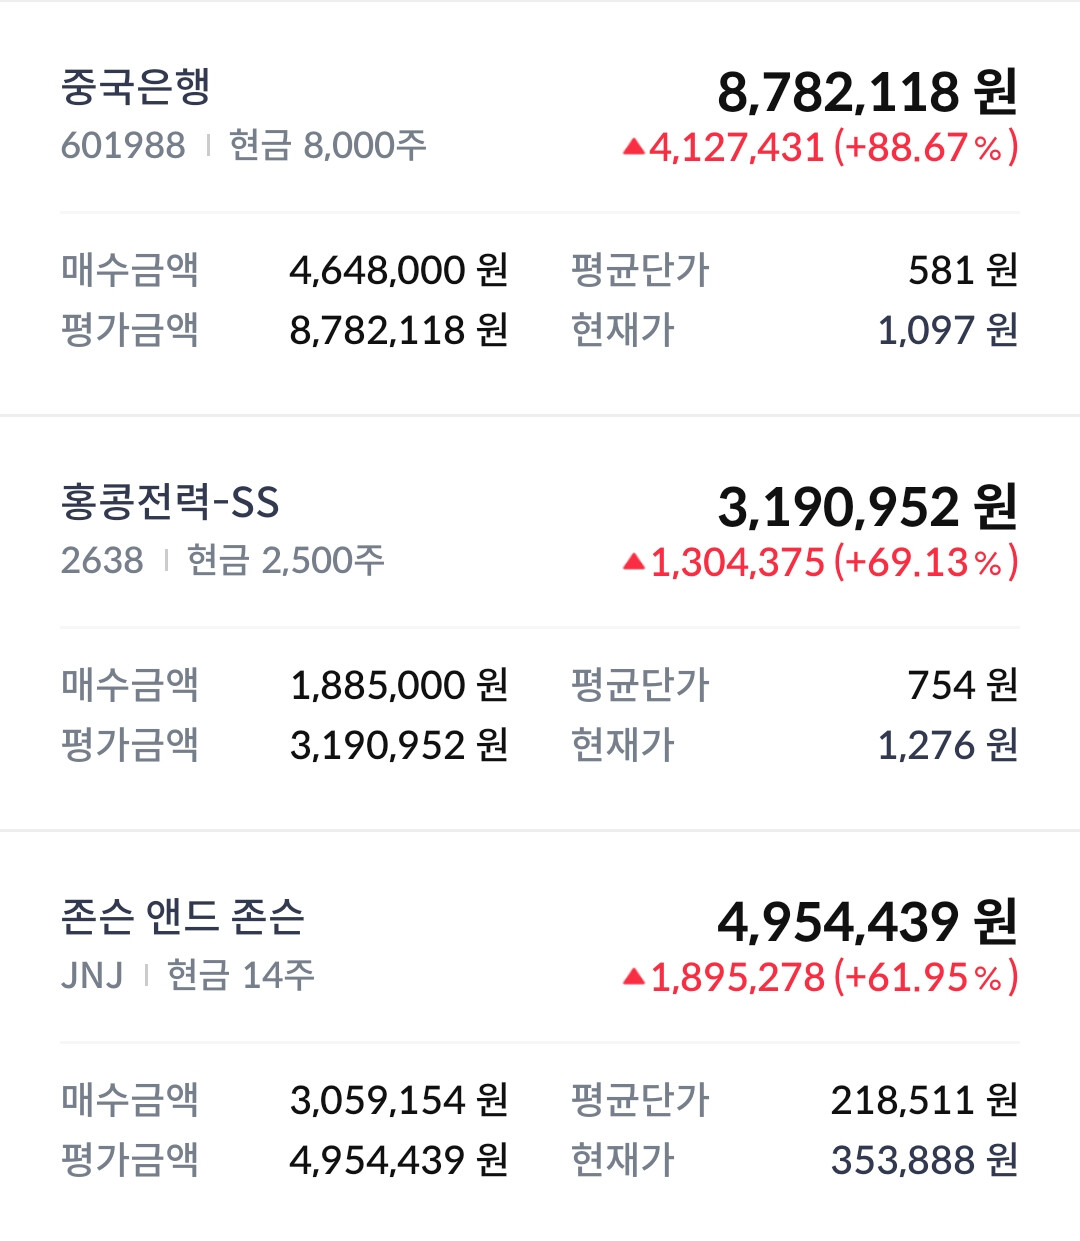Open the 홍콩전력-SS stock title
Viewport: 1080px width, 1241px height.
coord(170,502)
